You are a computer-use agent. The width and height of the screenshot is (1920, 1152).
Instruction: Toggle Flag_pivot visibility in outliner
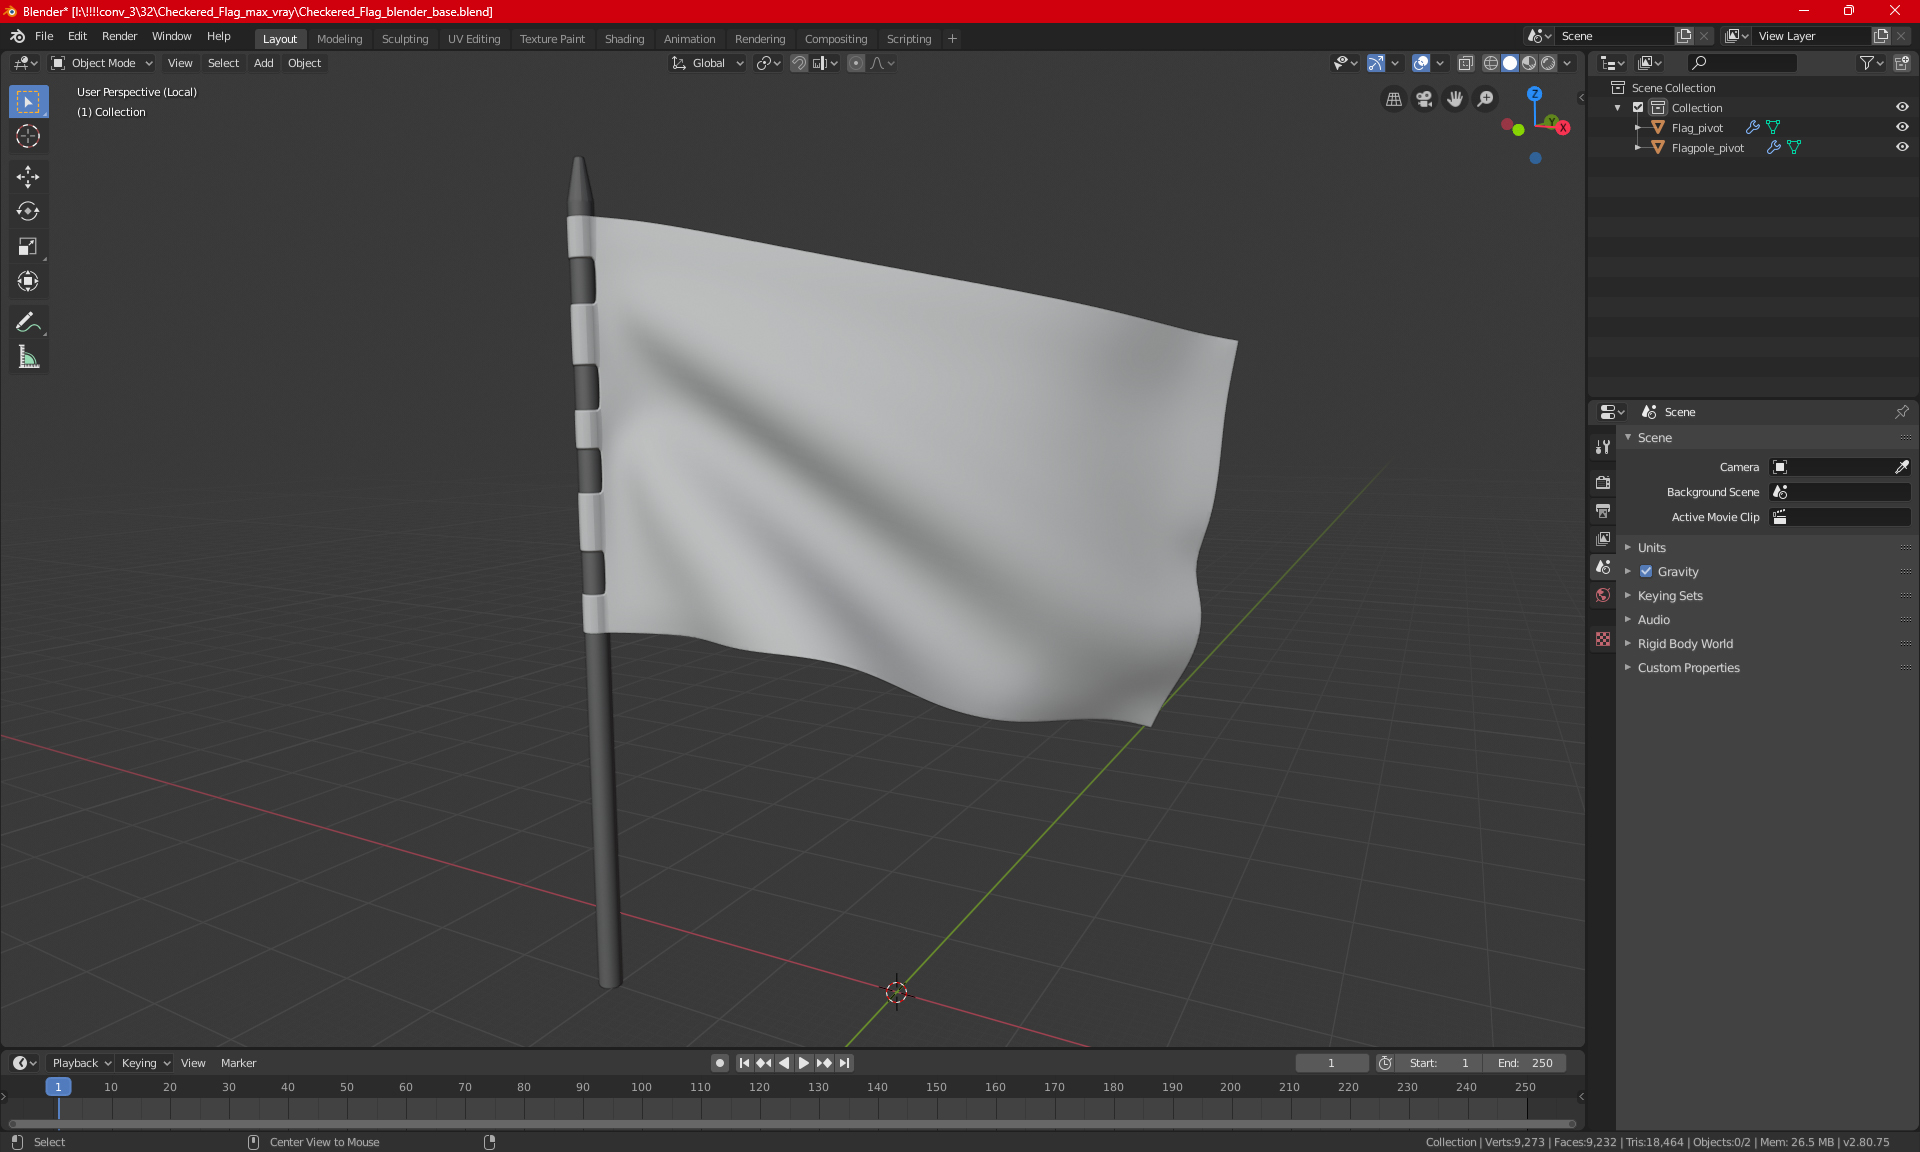tap(1904, 126)
